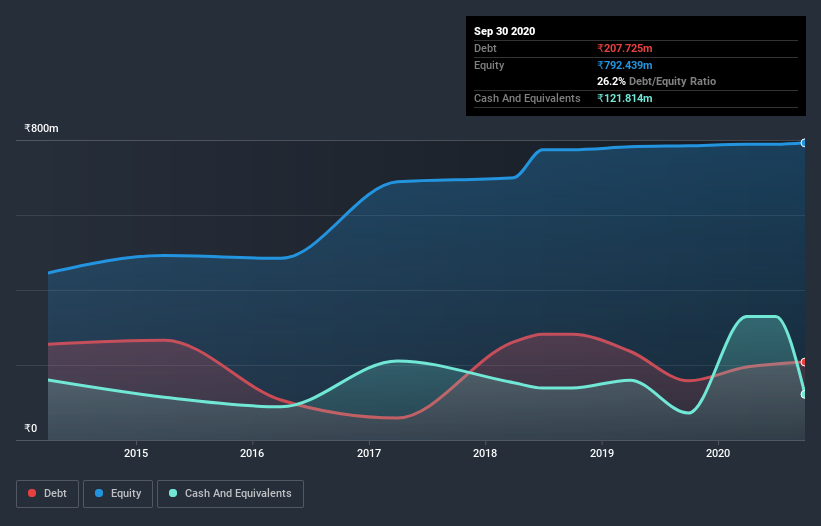Toggle the Debt legend button
The height and width of the screenshot is (526, 821).
tap(48, 494)
